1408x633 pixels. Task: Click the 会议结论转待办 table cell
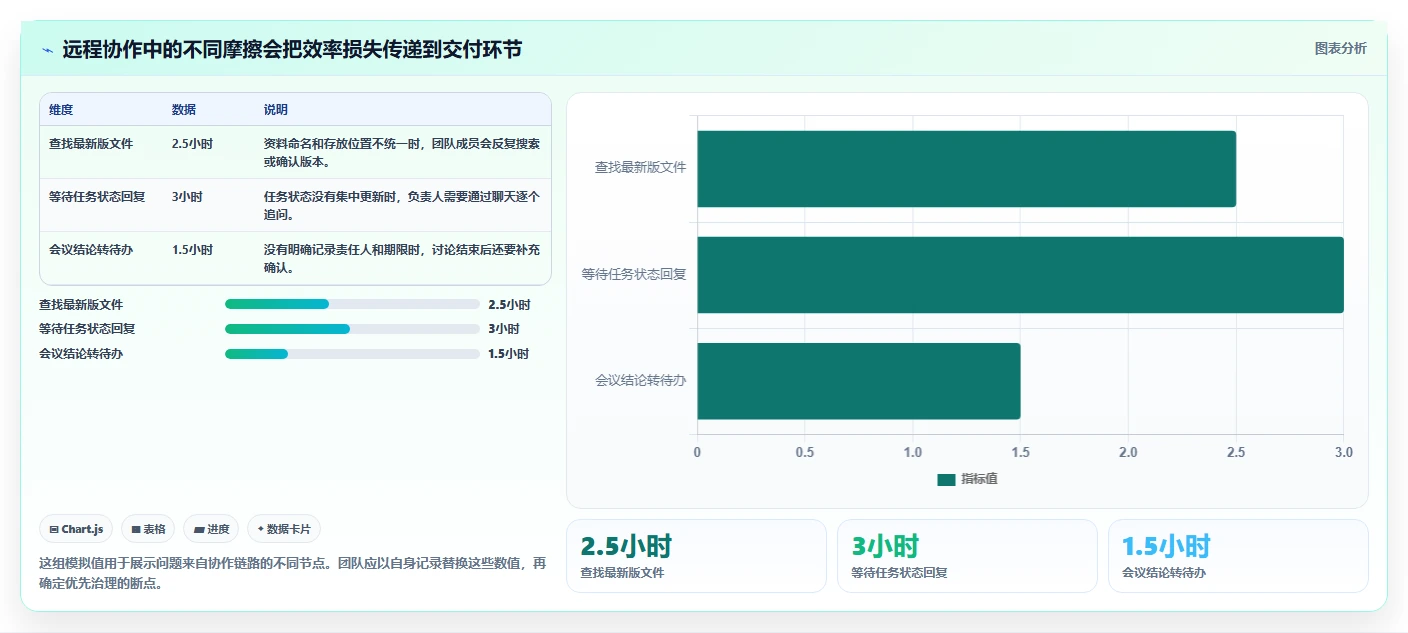(91, 249)
